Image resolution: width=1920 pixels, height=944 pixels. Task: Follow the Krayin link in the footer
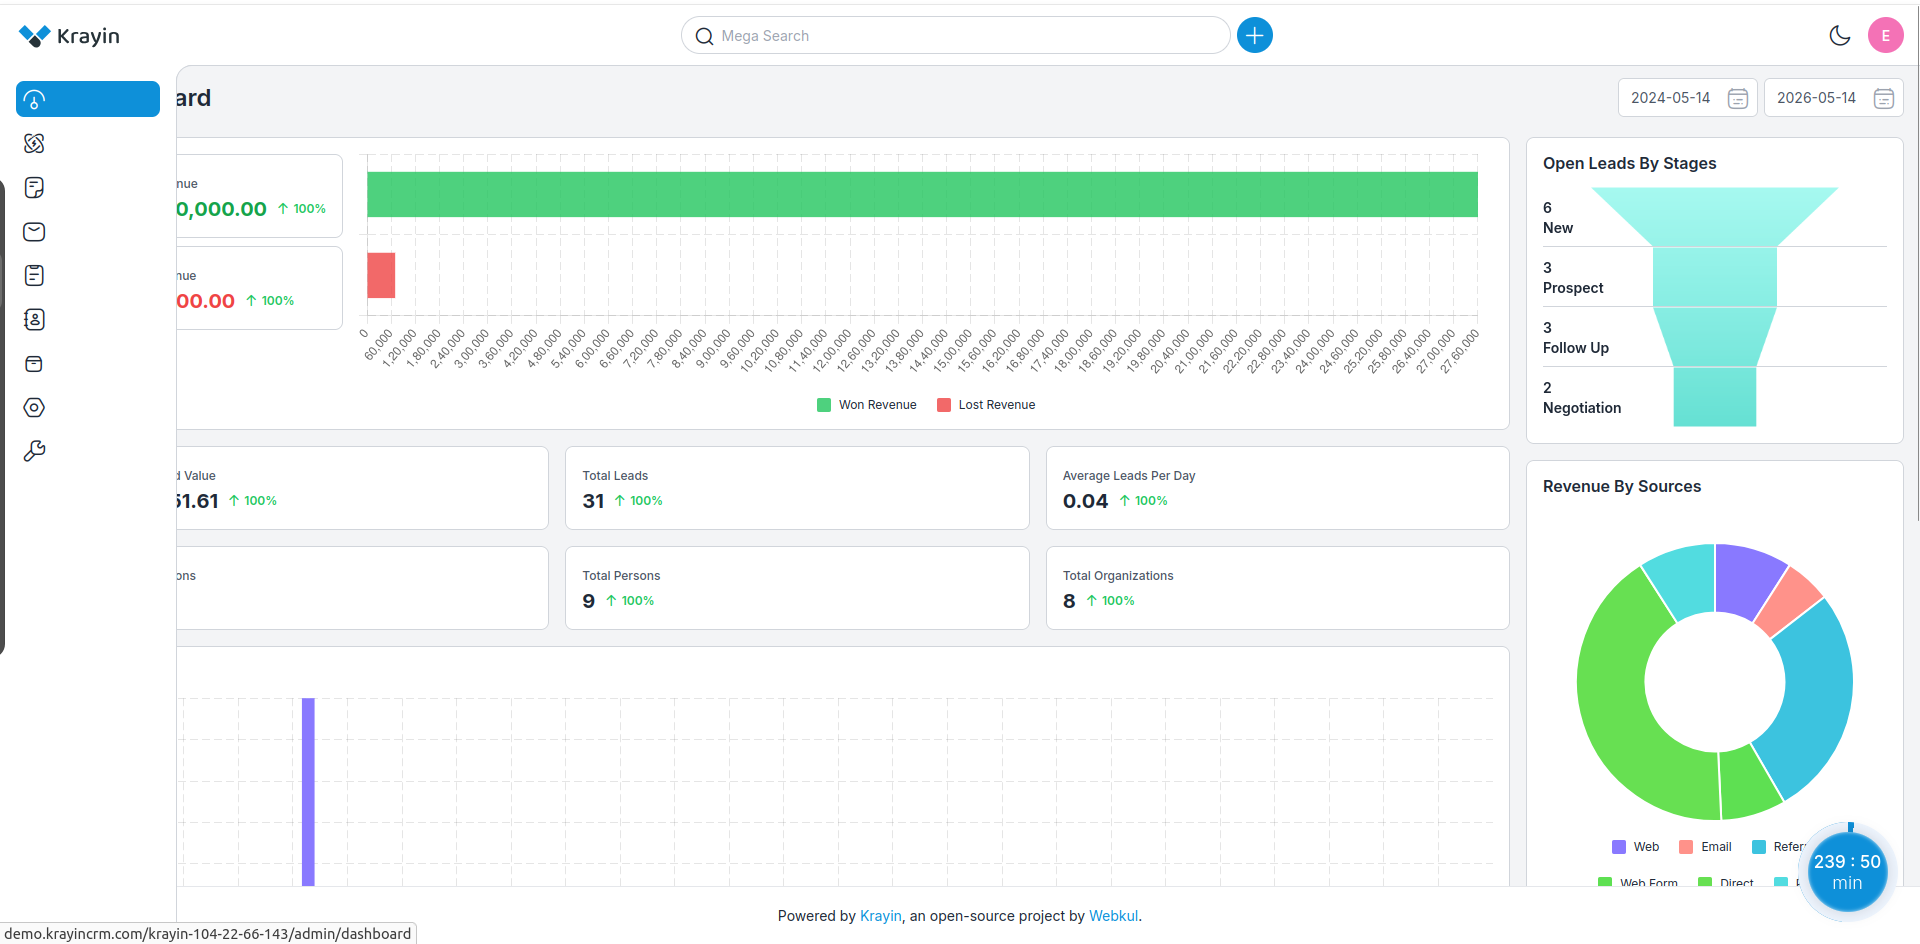pos(880,916)
